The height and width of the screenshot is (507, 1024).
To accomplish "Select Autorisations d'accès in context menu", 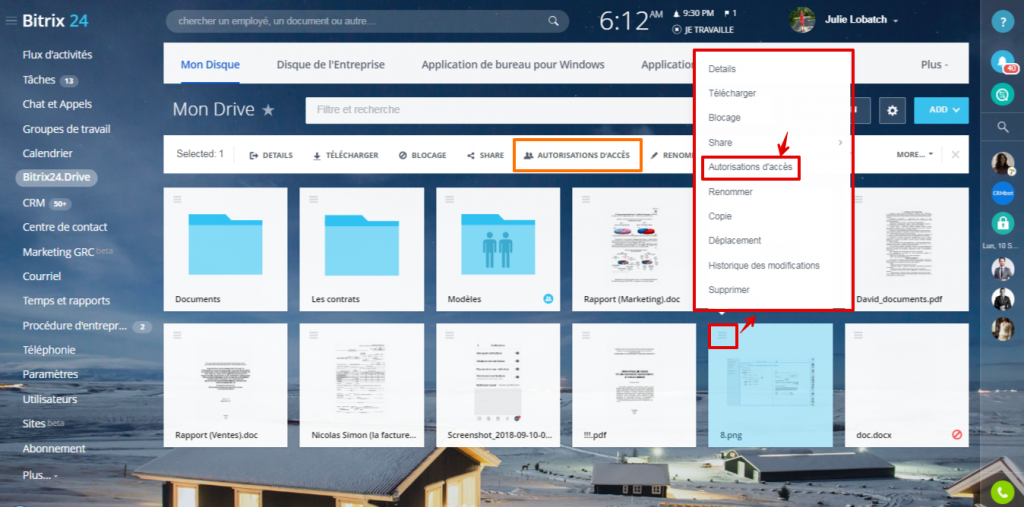I will coord(750,167).
